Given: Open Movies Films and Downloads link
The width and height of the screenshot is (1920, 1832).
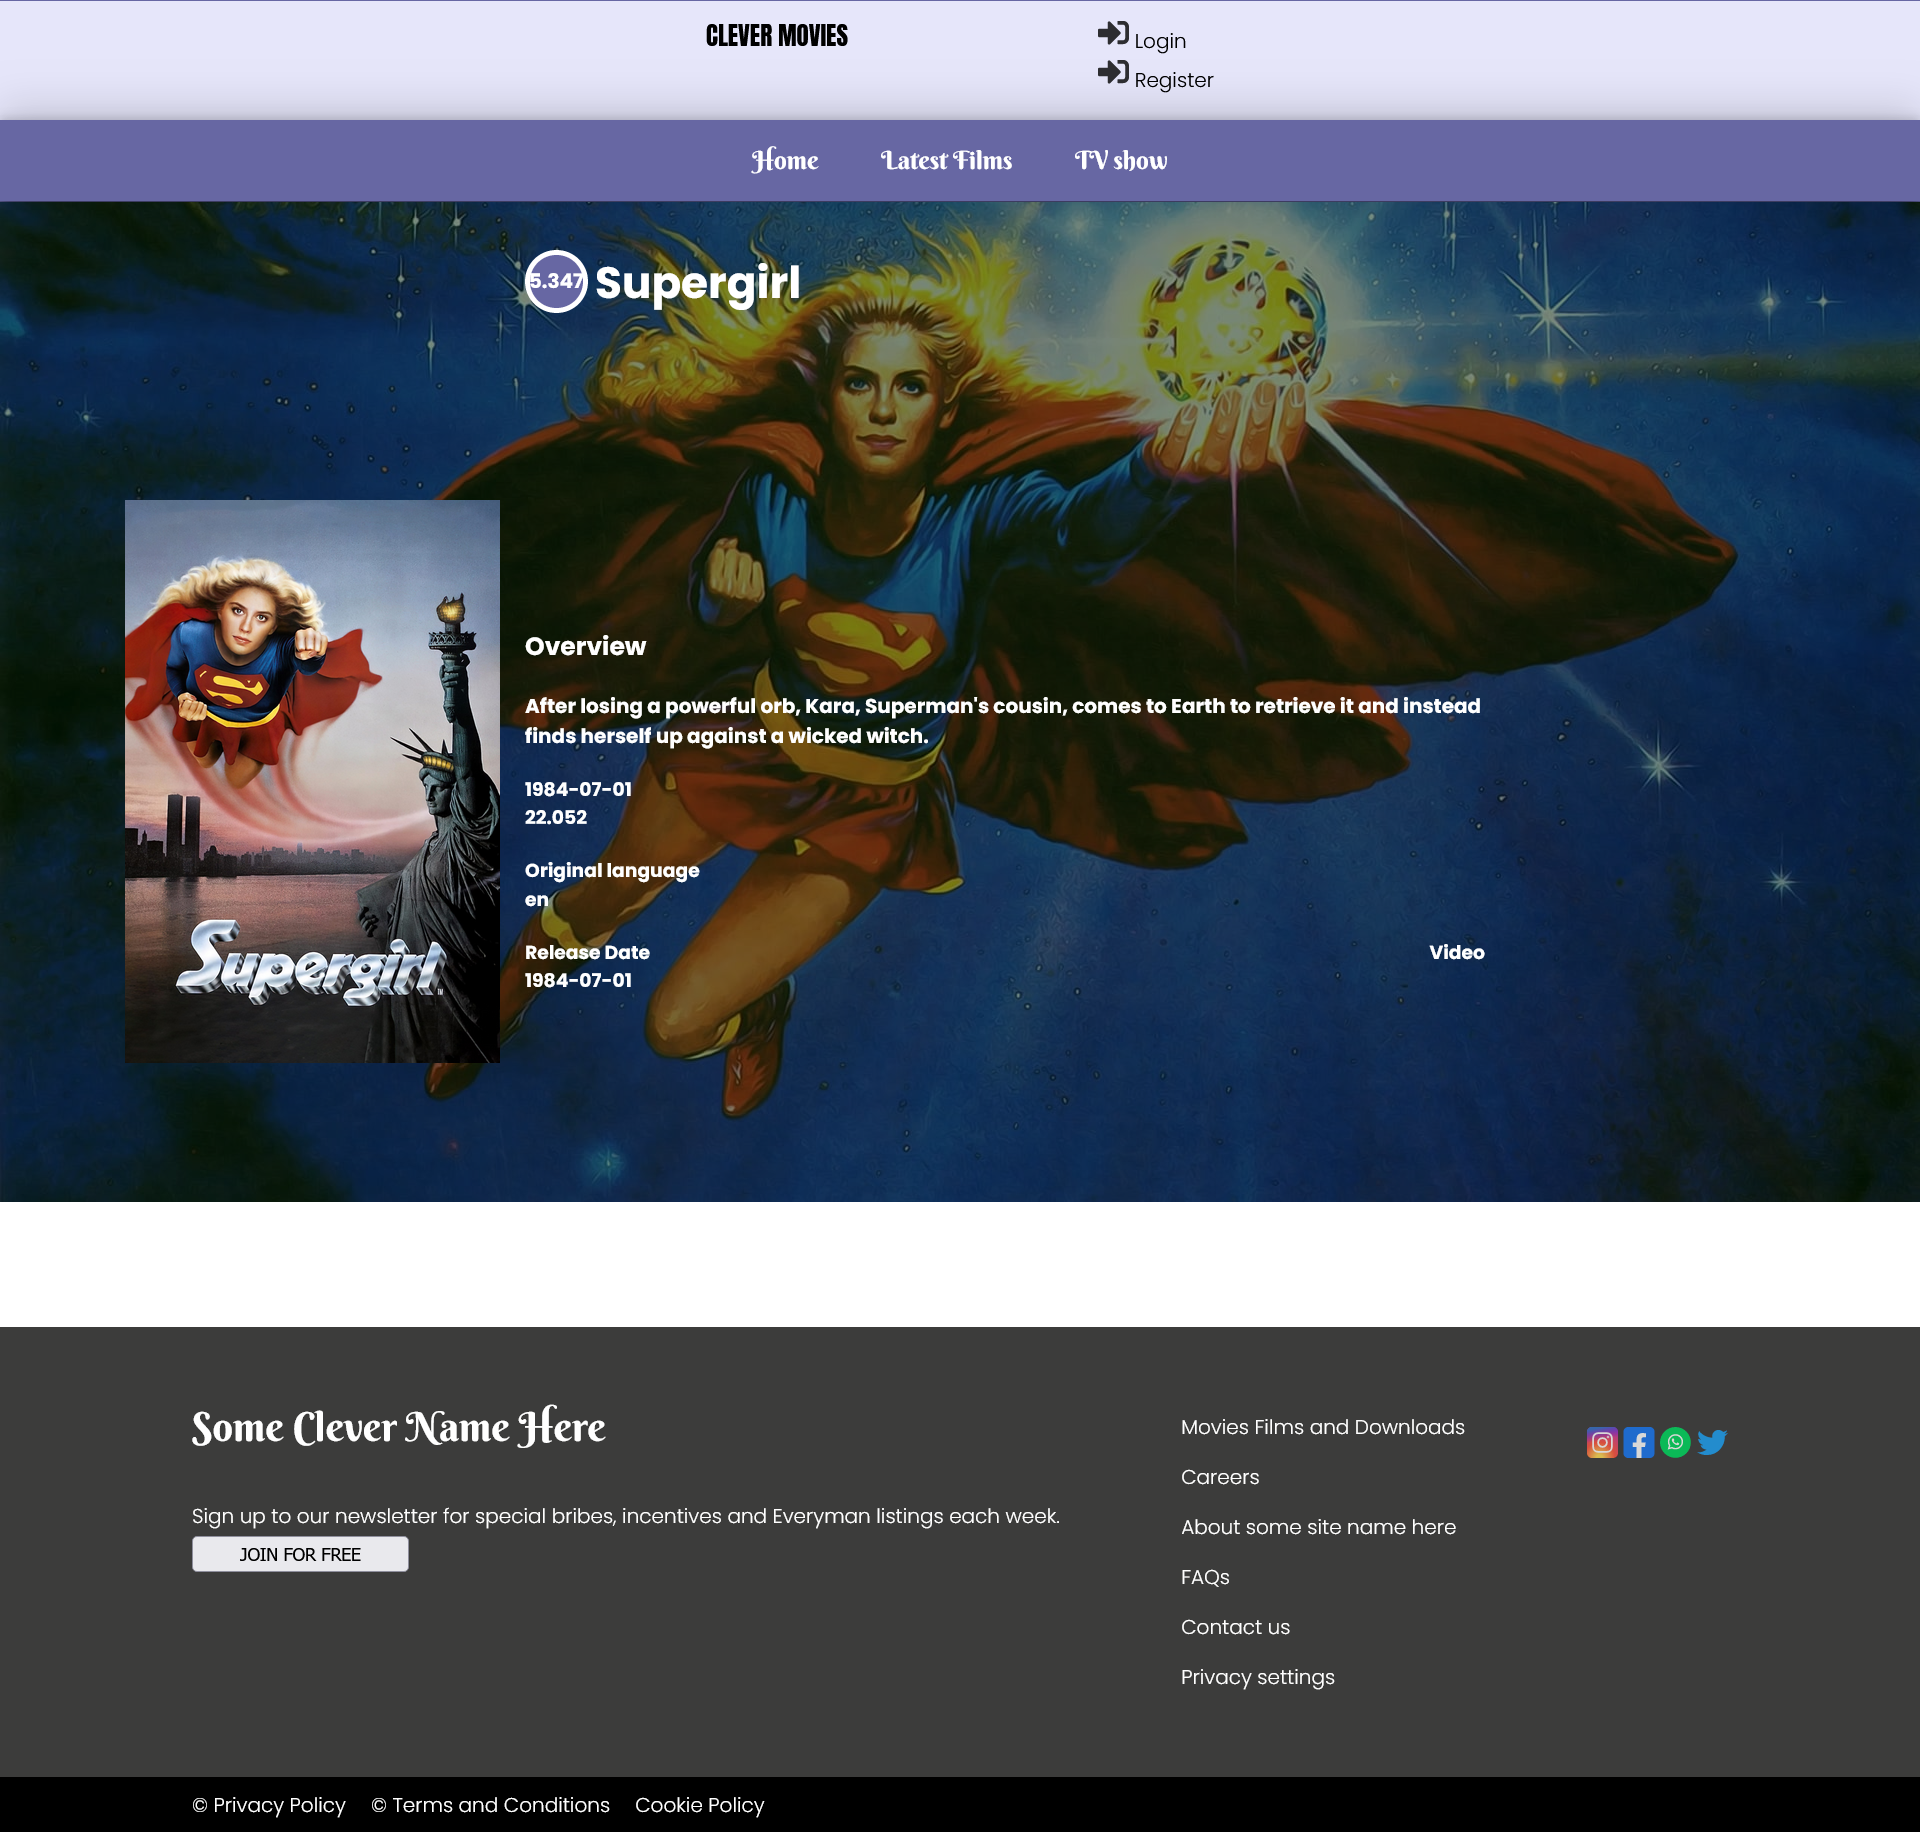Looking at the screenshot, I should (x=1322, y=1427).
